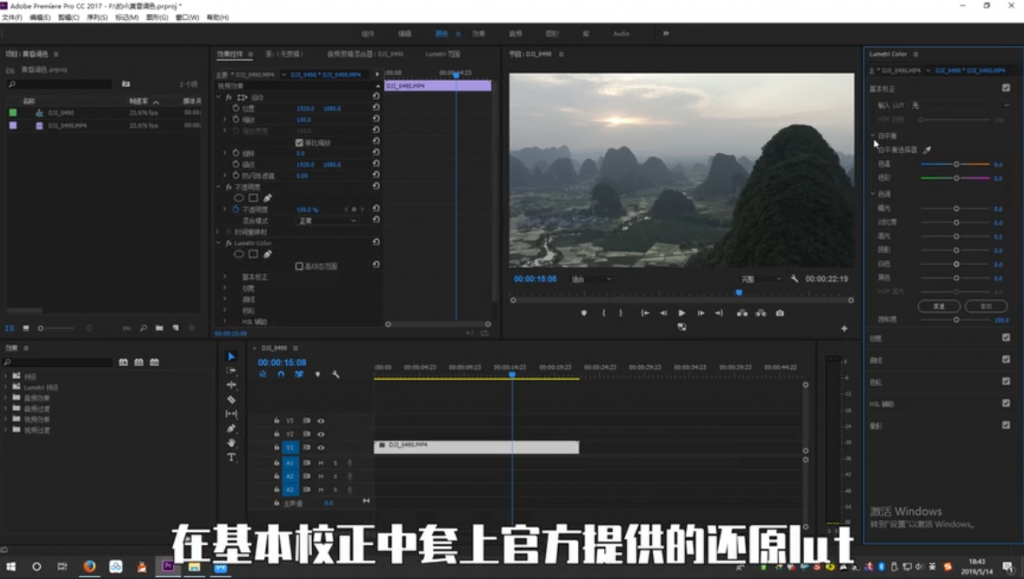Viewport: 1024px width, 579px height.
Task: Hide the V1 track with eye toggle
Action: point(321,448)
